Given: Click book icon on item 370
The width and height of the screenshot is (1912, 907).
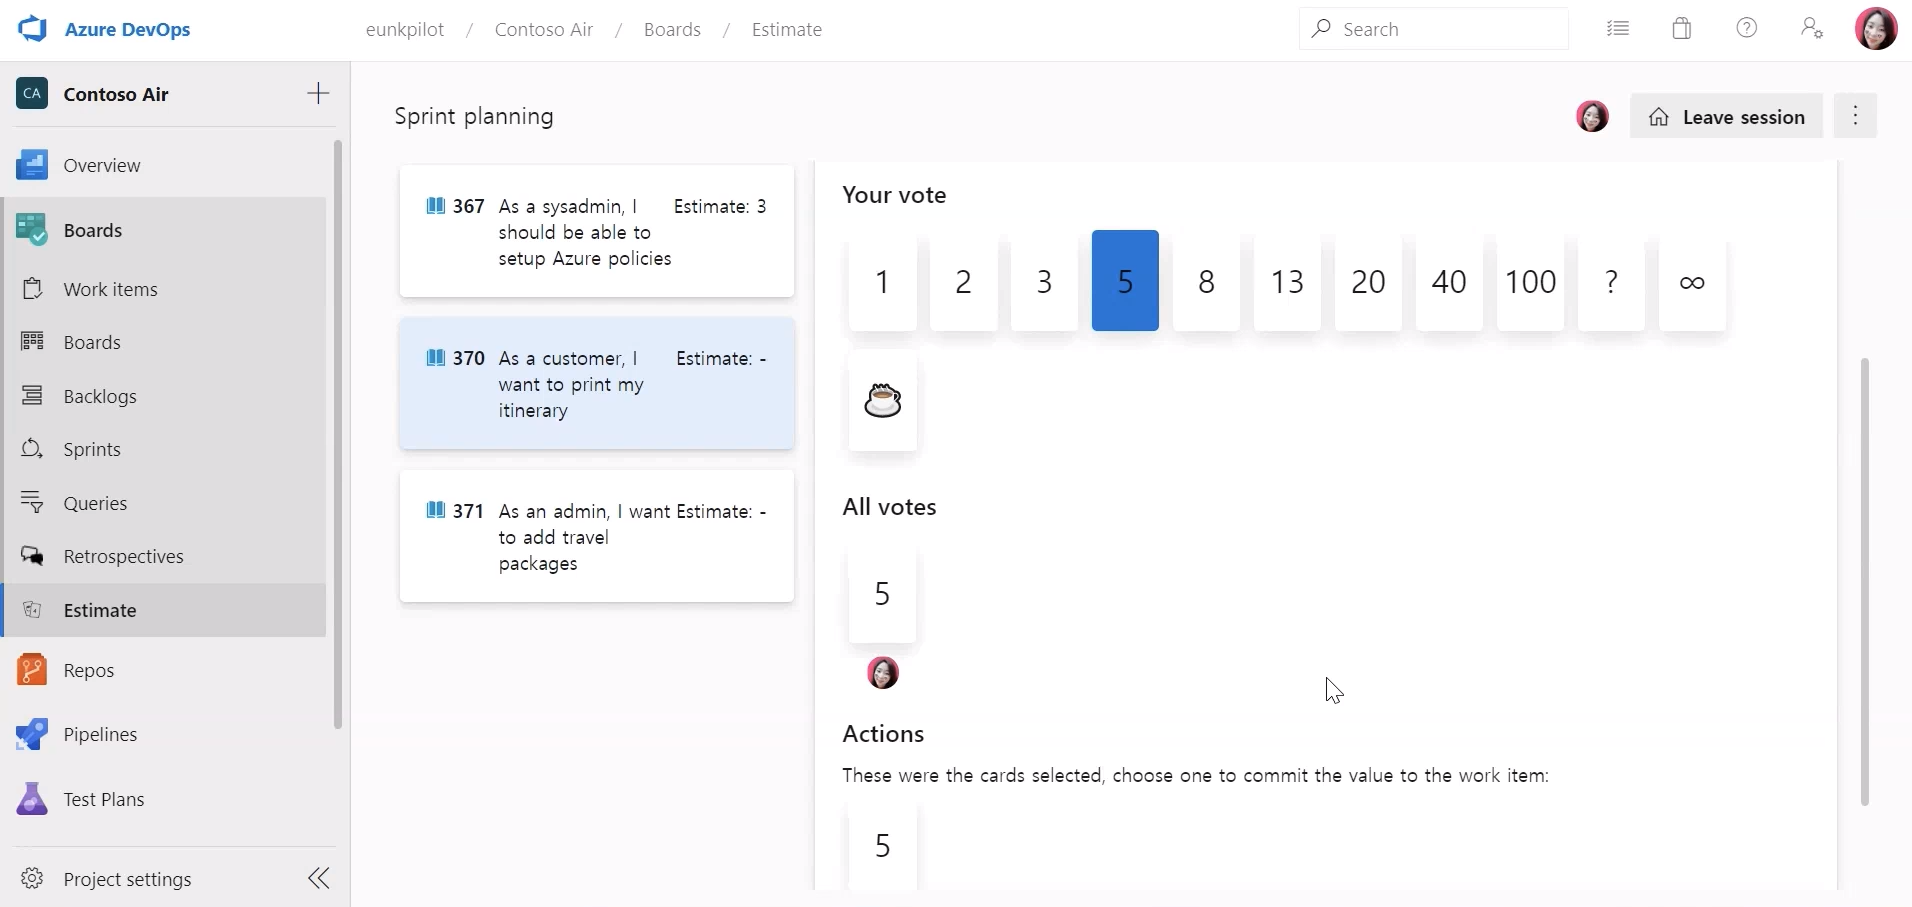Looking at the screenshot, I should point(436,358).
